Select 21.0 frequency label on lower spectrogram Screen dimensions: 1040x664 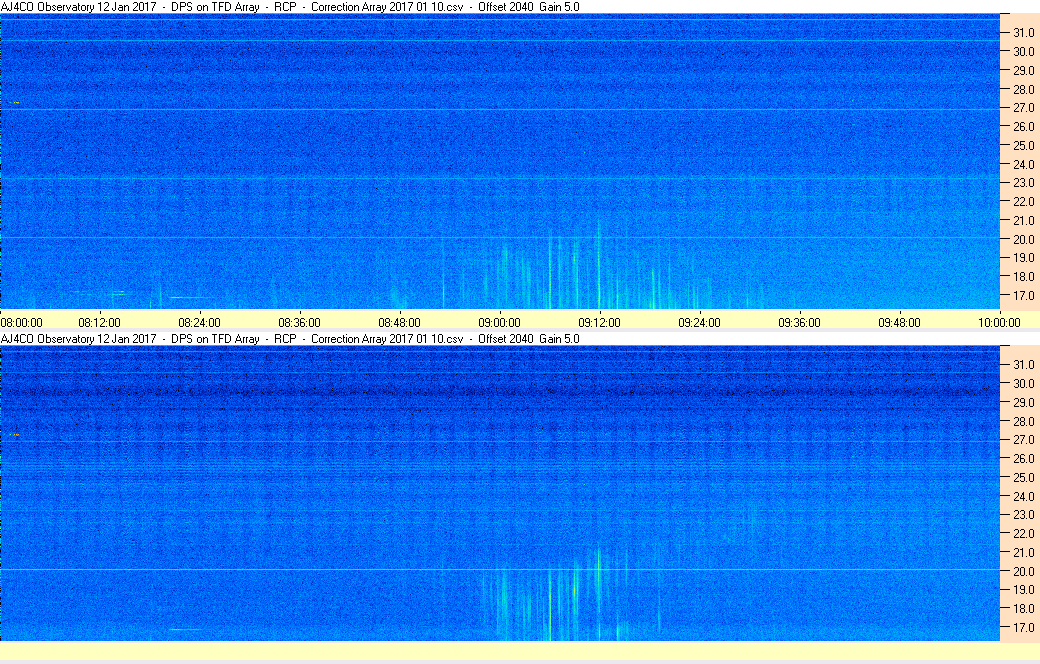[1023, 553]
